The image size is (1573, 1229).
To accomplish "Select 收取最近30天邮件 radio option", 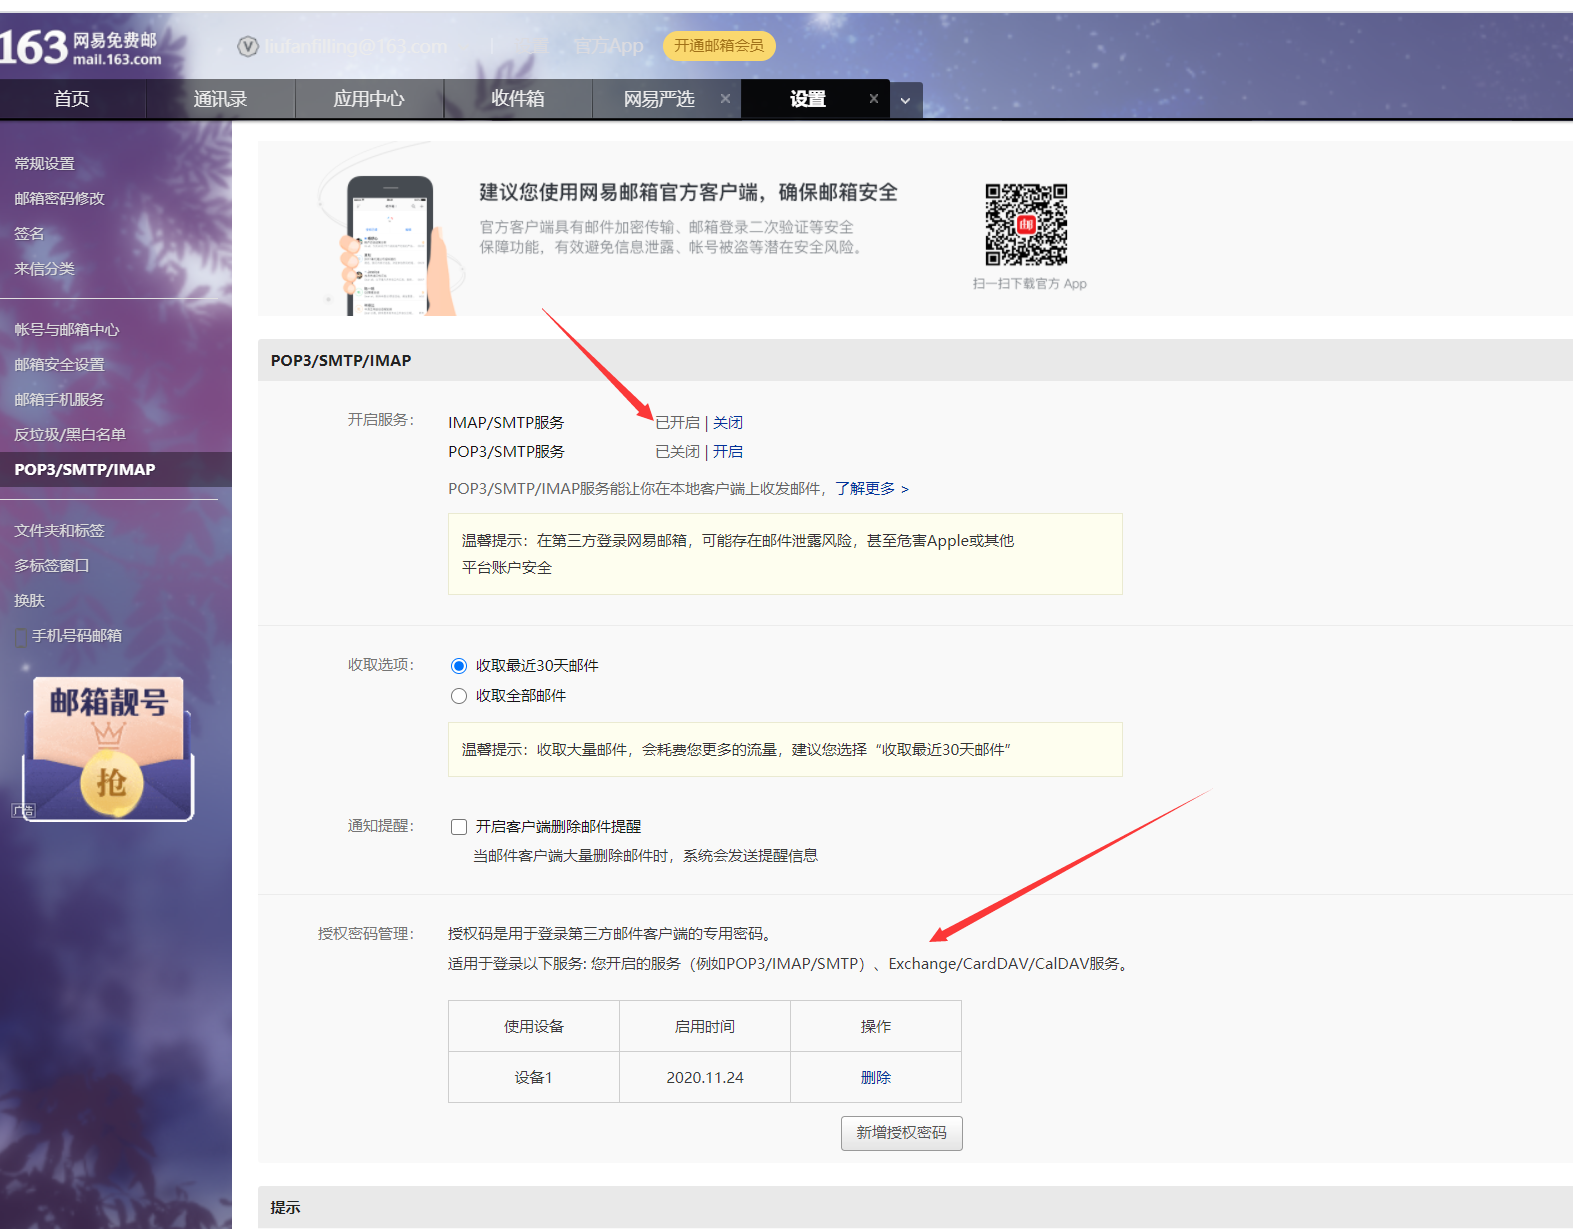I will tap(459, 666).
